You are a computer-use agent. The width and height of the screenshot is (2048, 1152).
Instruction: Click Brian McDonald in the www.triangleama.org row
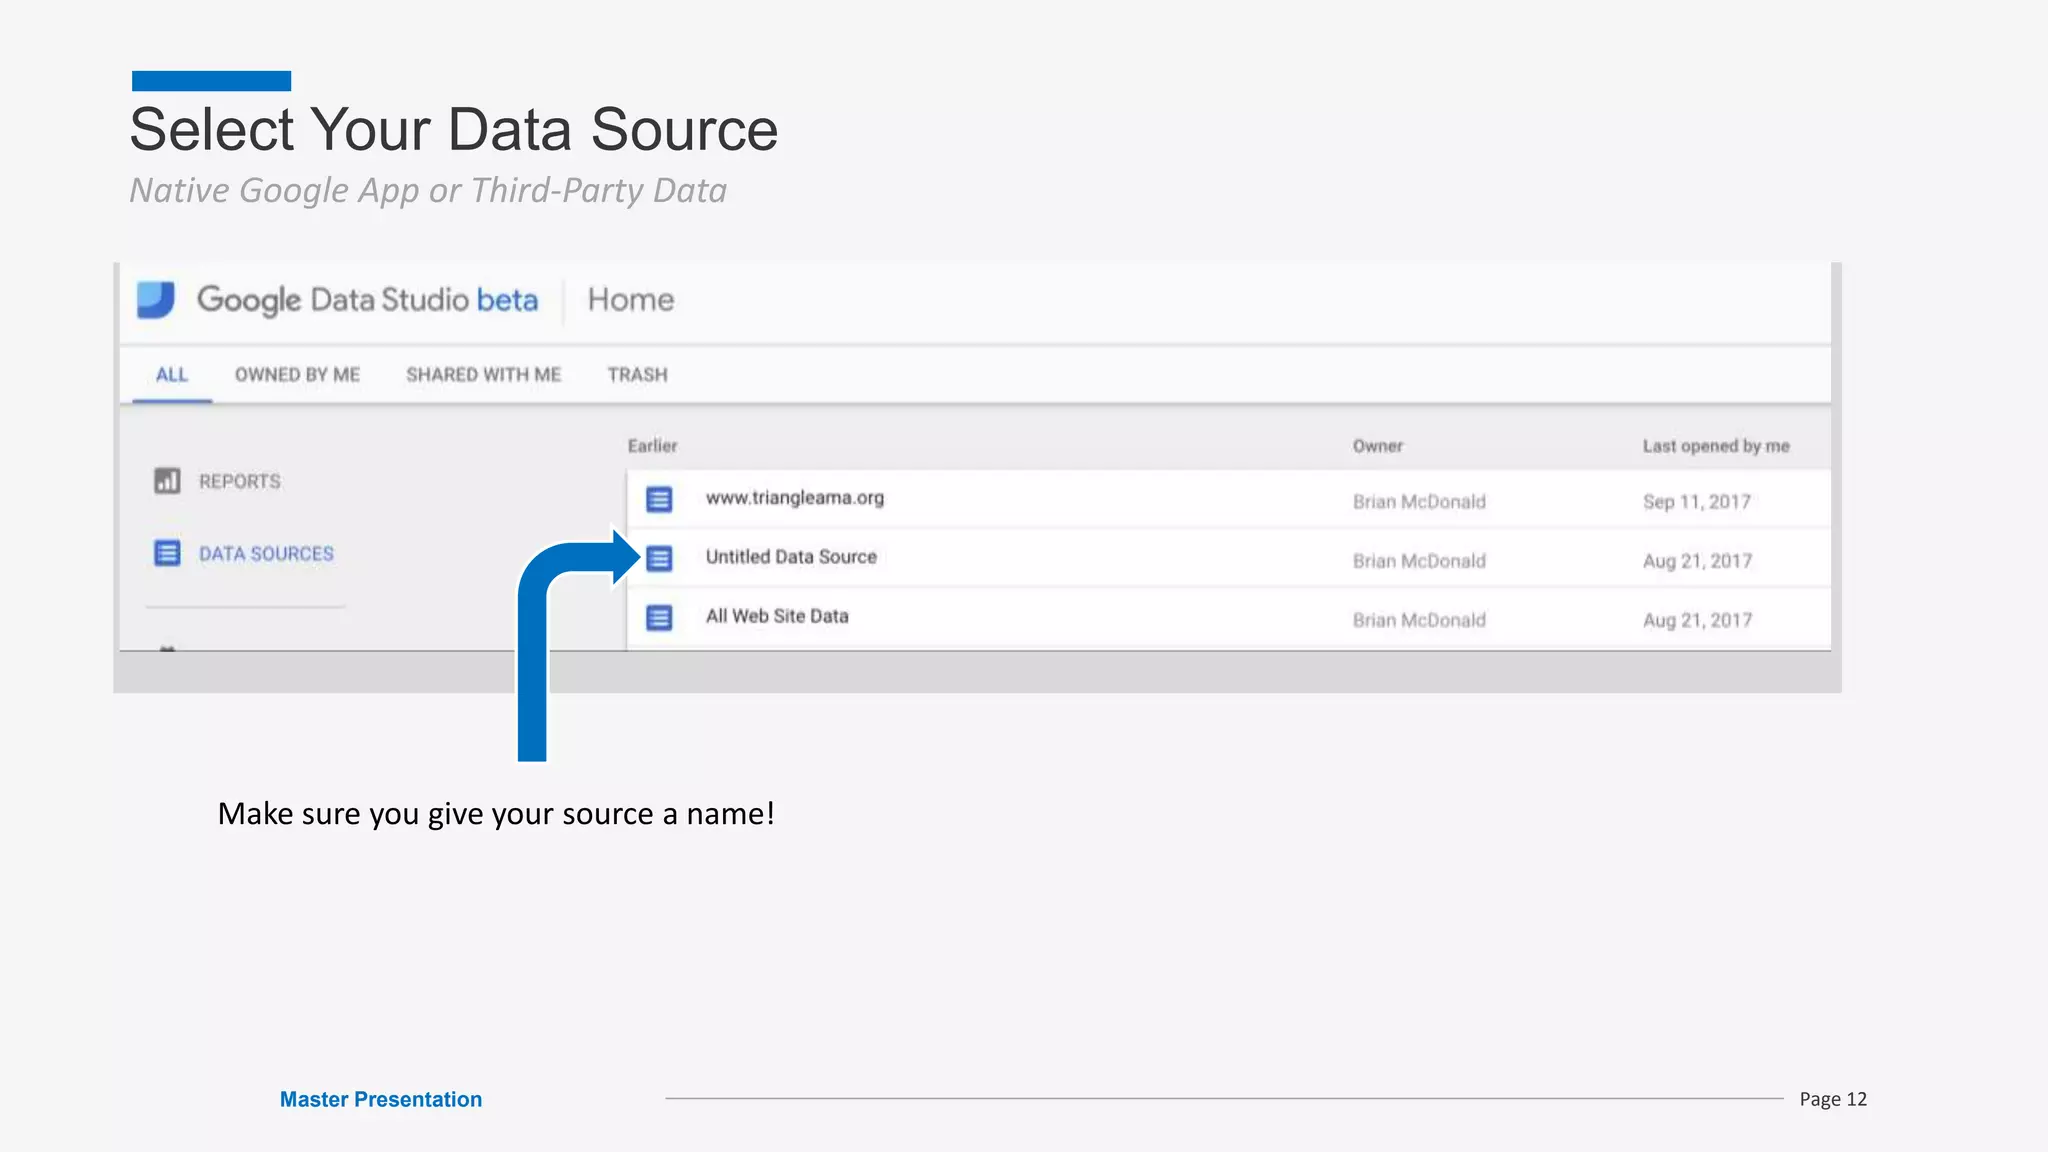tap(1419, 502)
